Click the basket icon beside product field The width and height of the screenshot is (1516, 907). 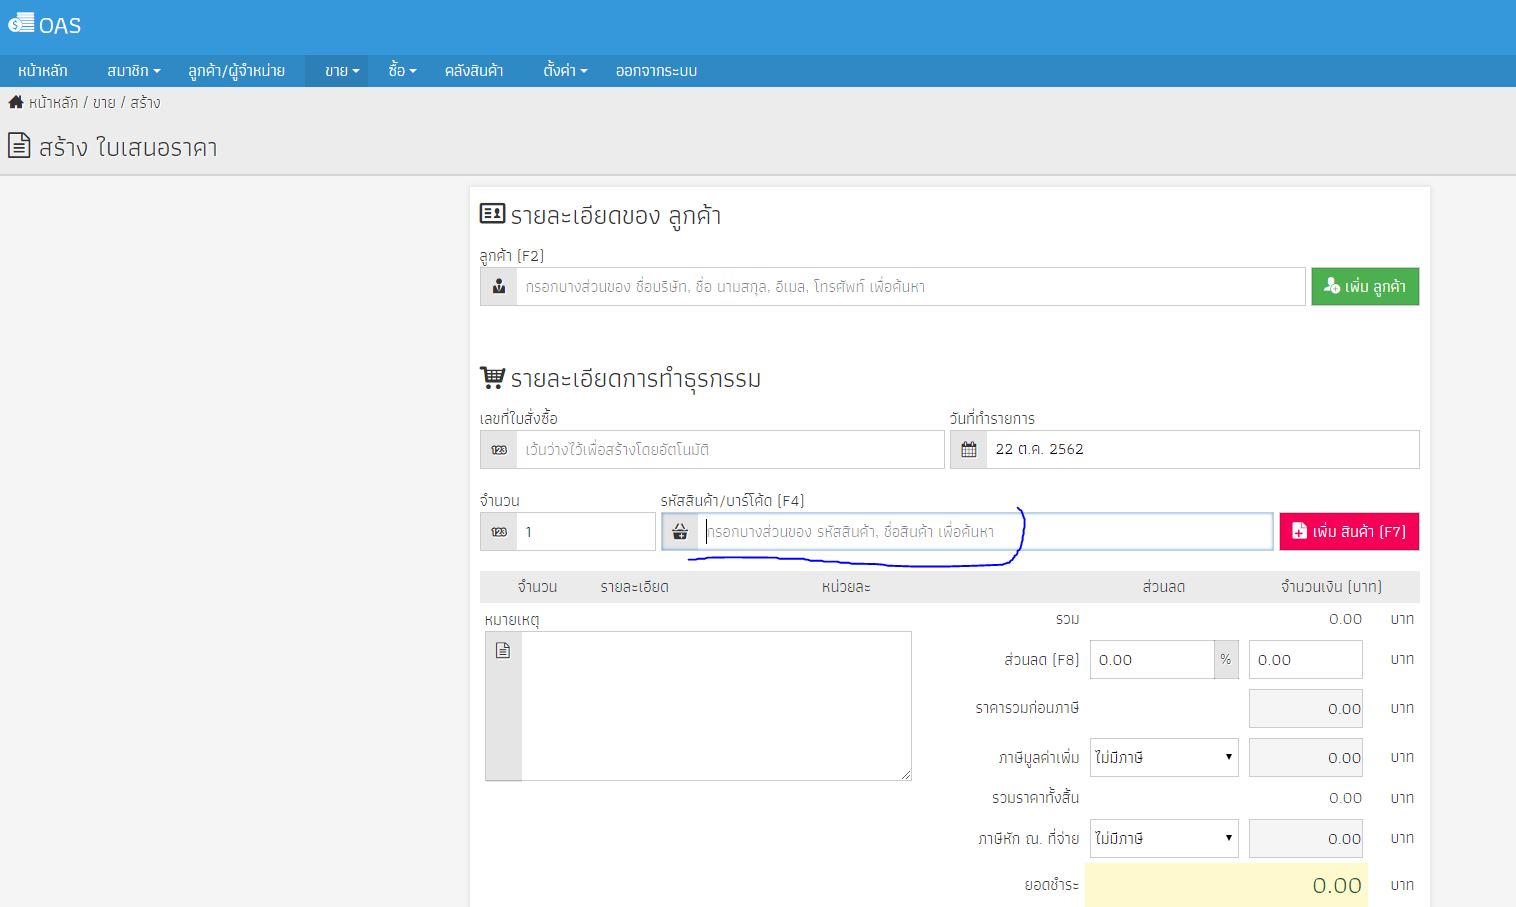coord(680,532)
